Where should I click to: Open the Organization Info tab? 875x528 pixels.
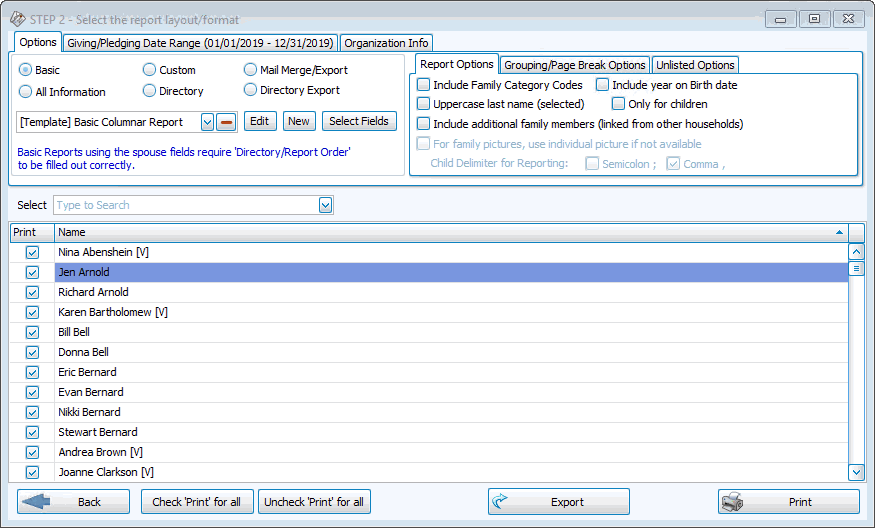pos(386,43)
